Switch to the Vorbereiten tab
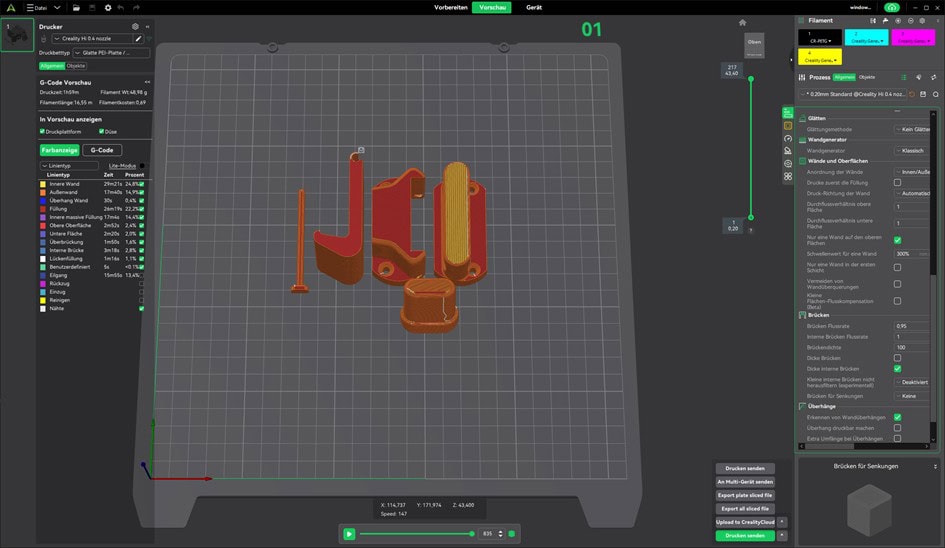 coord(450,7)
